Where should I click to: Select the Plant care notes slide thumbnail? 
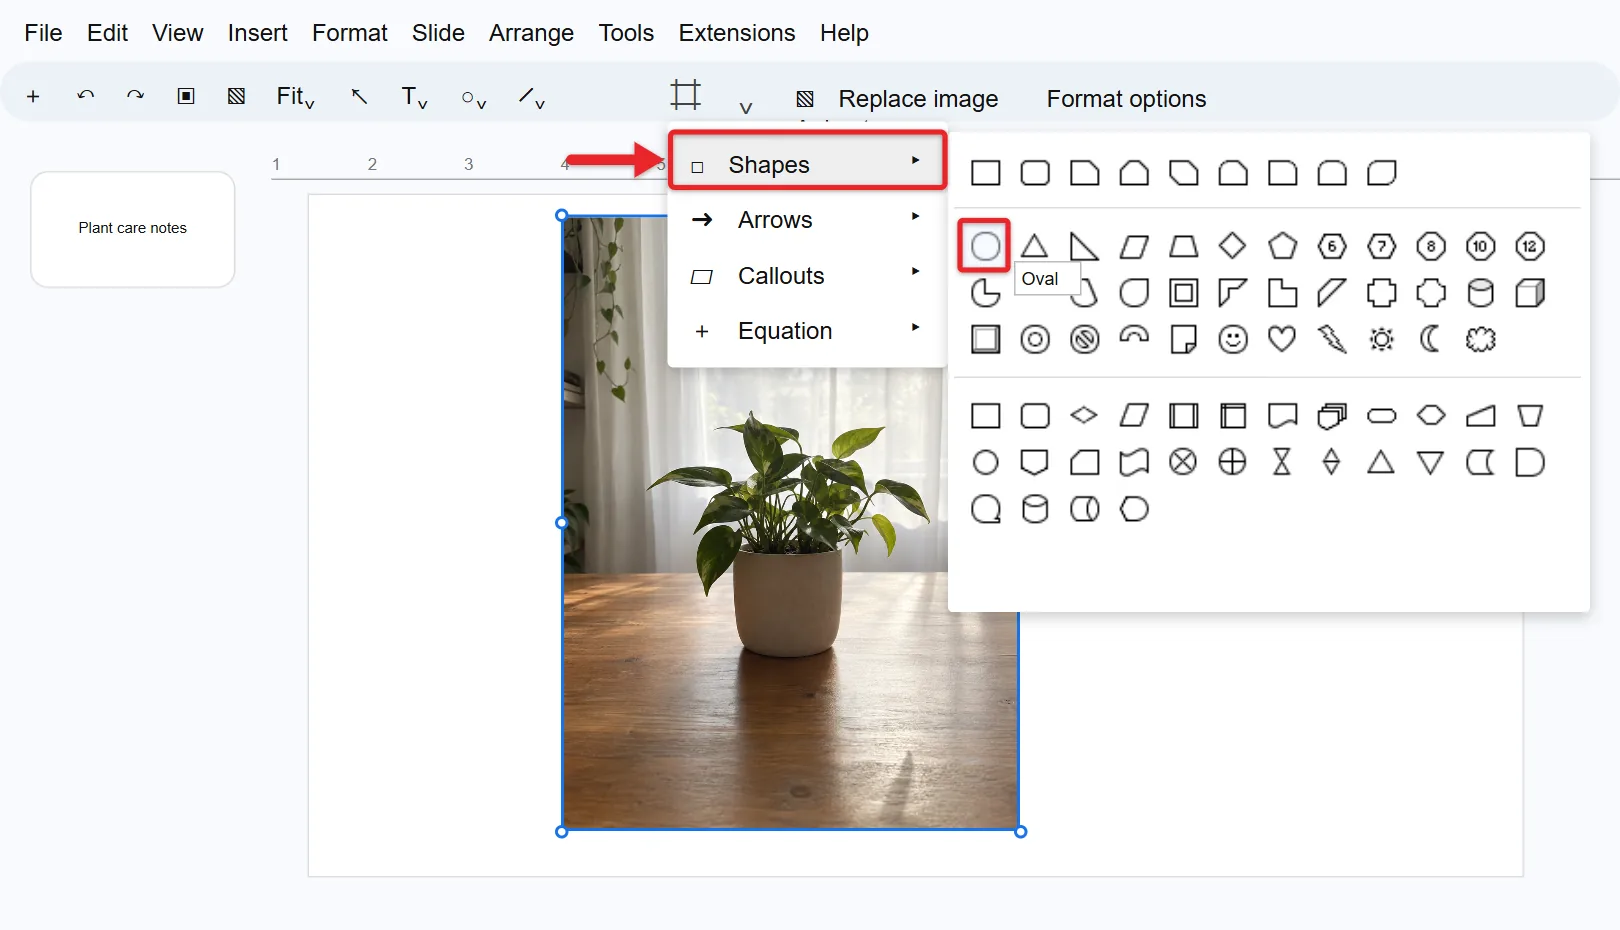[x=133, y=229]
